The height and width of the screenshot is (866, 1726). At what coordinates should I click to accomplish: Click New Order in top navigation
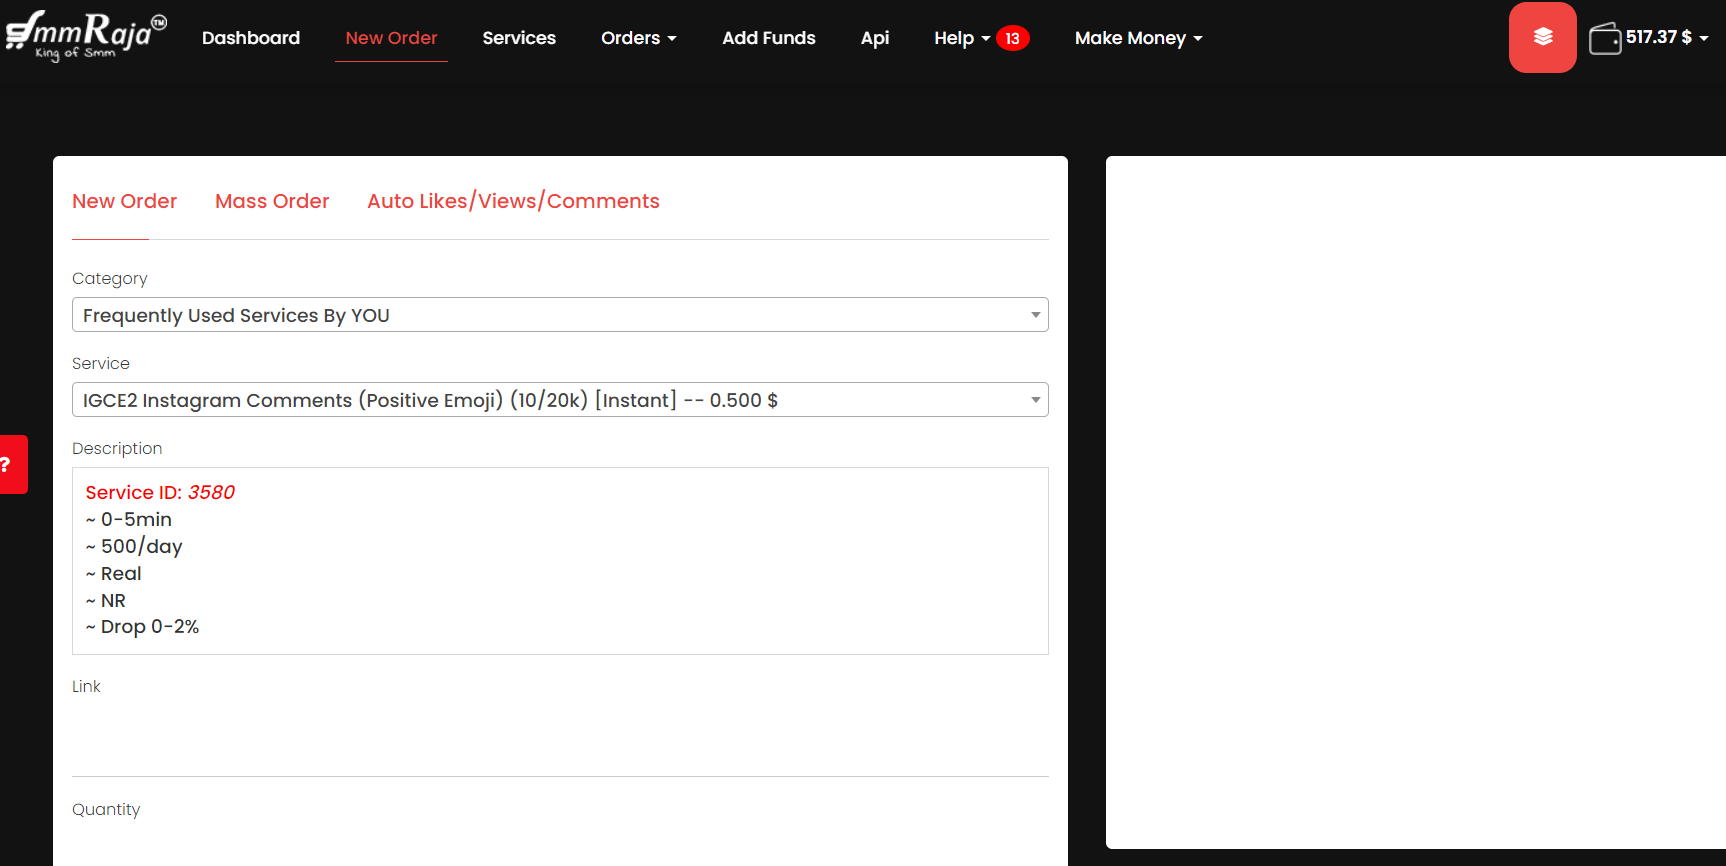[391, 38]
